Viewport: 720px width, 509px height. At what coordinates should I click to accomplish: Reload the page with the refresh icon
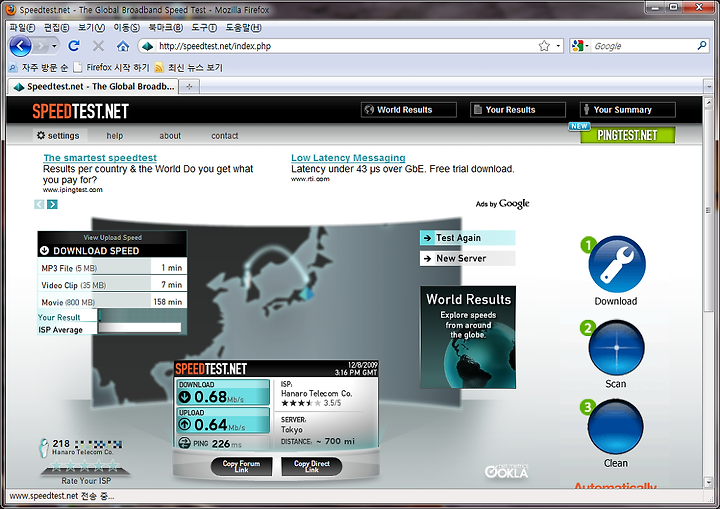click(74, 46)
